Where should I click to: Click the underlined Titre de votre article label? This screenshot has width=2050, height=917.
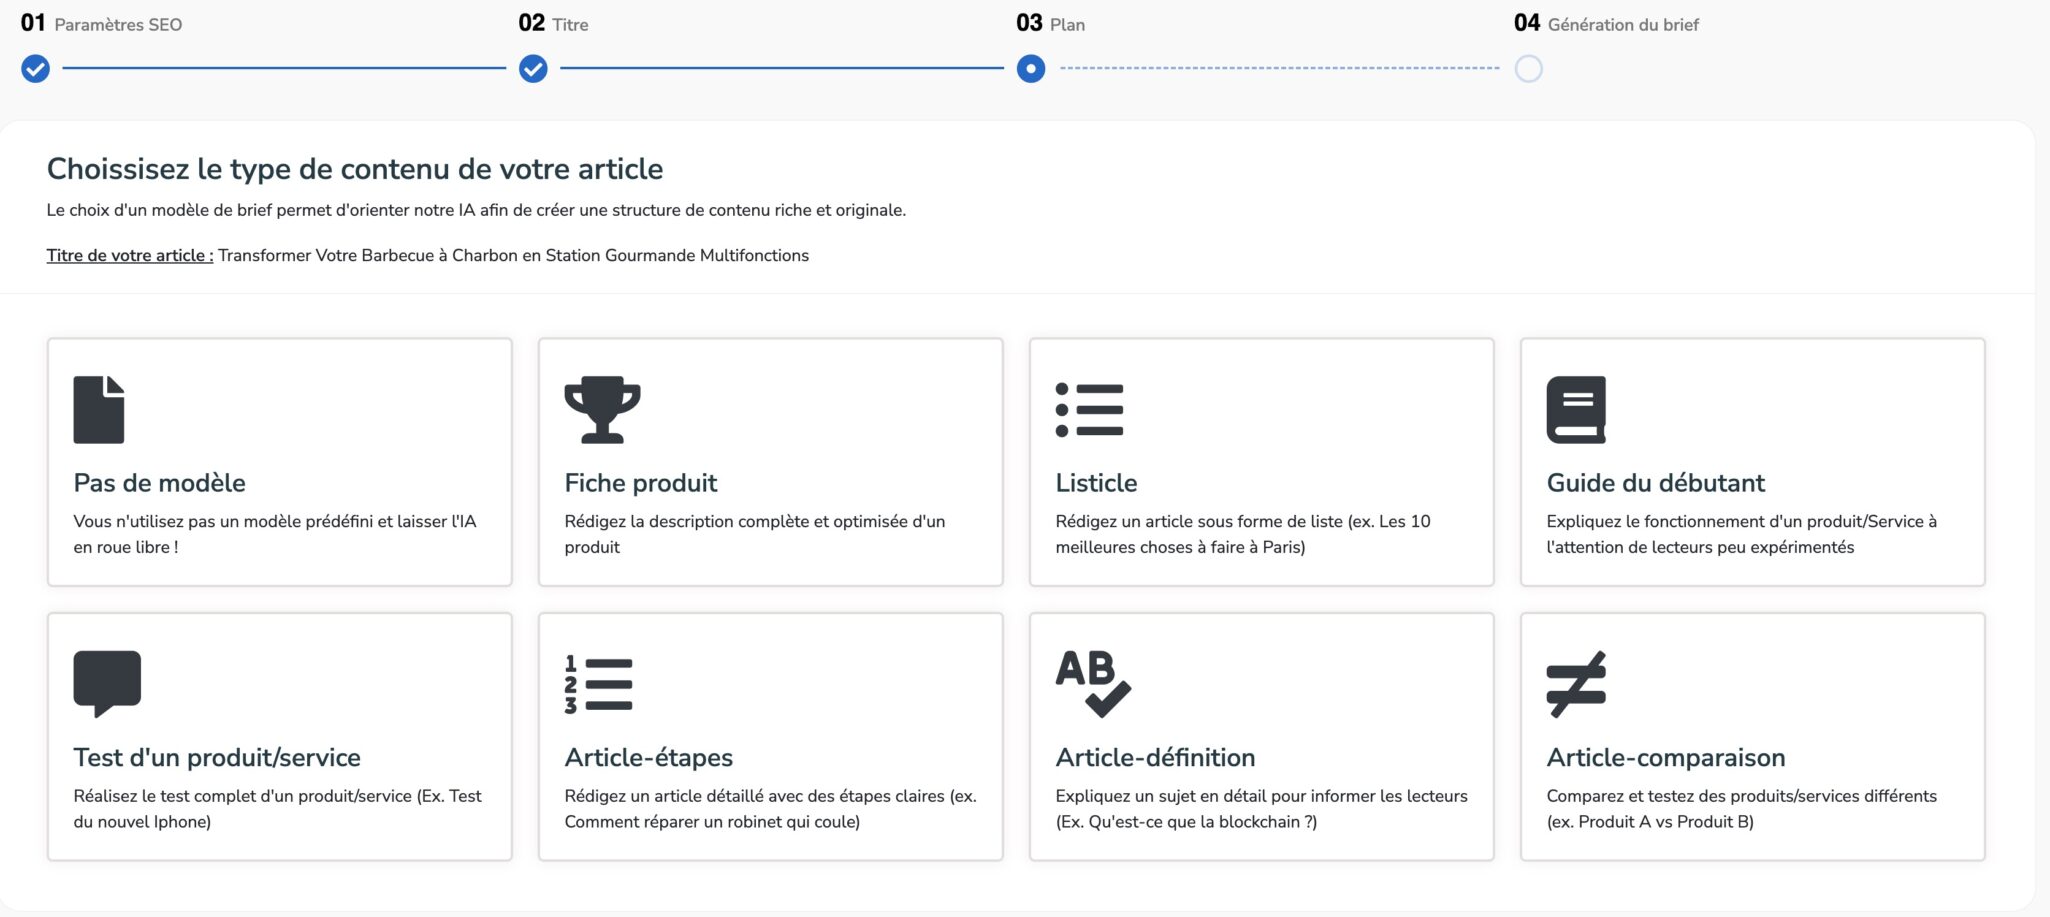pos(130,256)
